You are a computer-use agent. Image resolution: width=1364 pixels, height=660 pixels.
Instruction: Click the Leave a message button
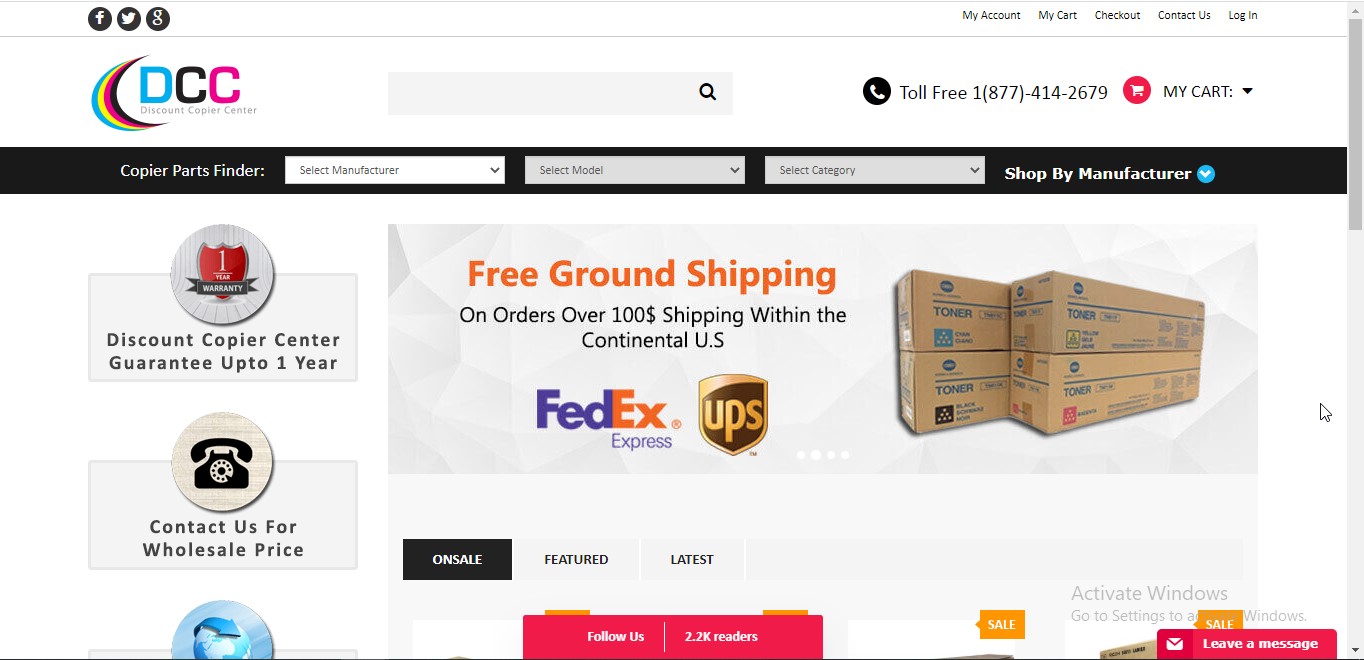coord(1247,644)
